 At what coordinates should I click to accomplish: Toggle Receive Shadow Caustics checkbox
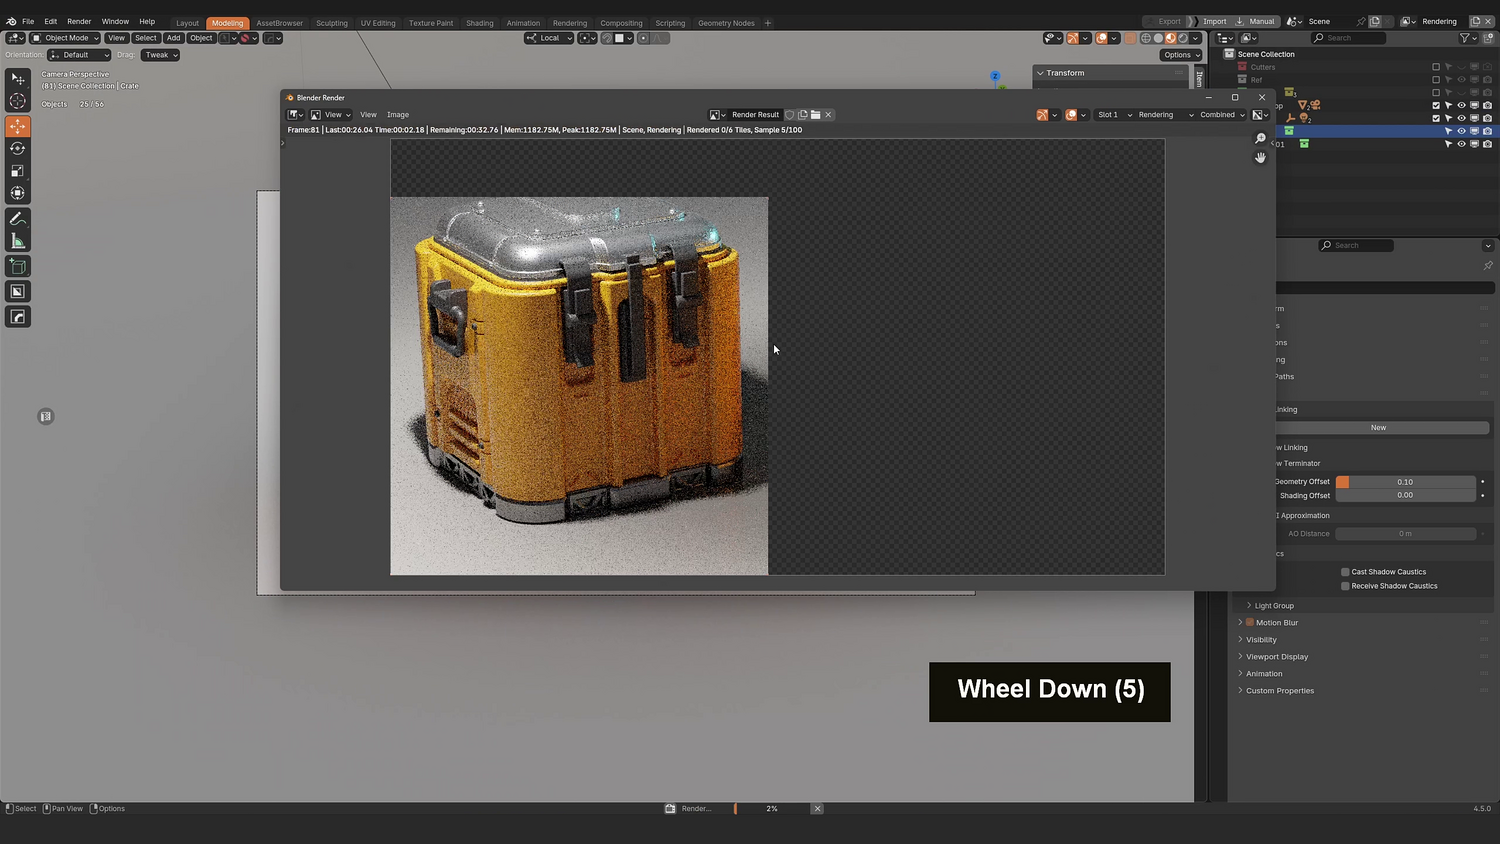pyautogui.click(x=1345, y=586)
